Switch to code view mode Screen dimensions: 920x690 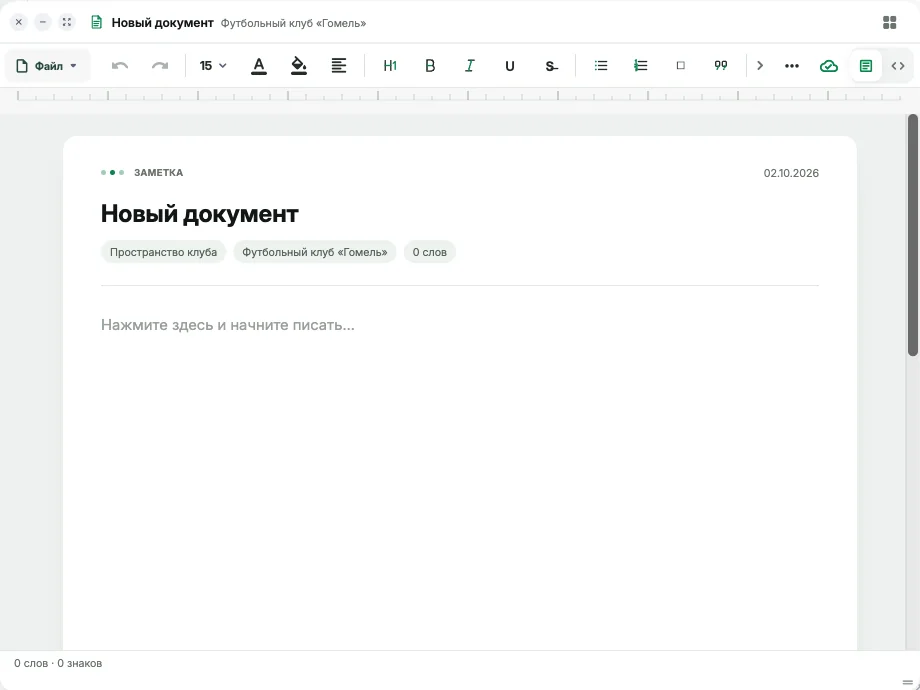(x=898, y=66)
